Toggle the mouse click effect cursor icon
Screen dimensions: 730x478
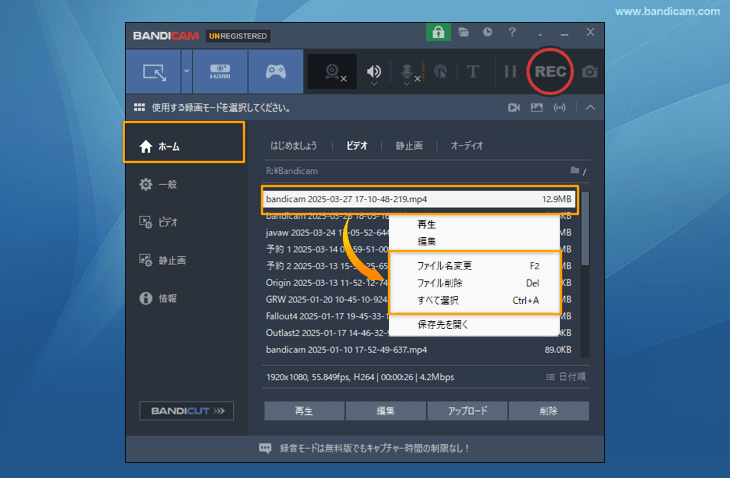[x=441, y=72]
